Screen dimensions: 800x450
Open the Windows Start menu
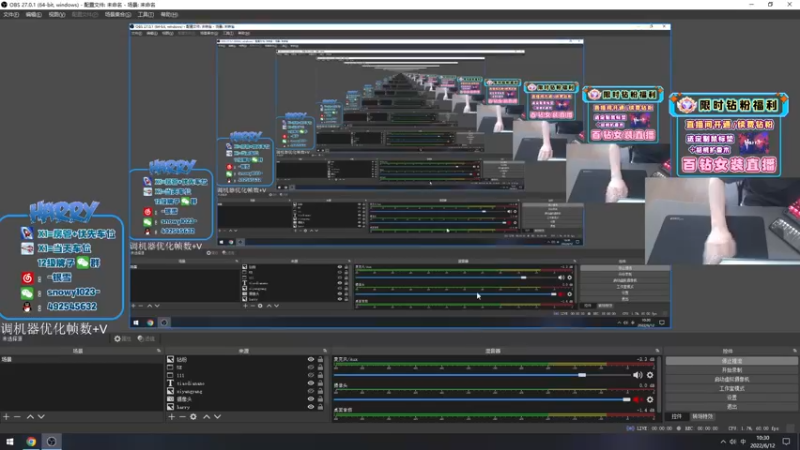(x=10, y=442)
